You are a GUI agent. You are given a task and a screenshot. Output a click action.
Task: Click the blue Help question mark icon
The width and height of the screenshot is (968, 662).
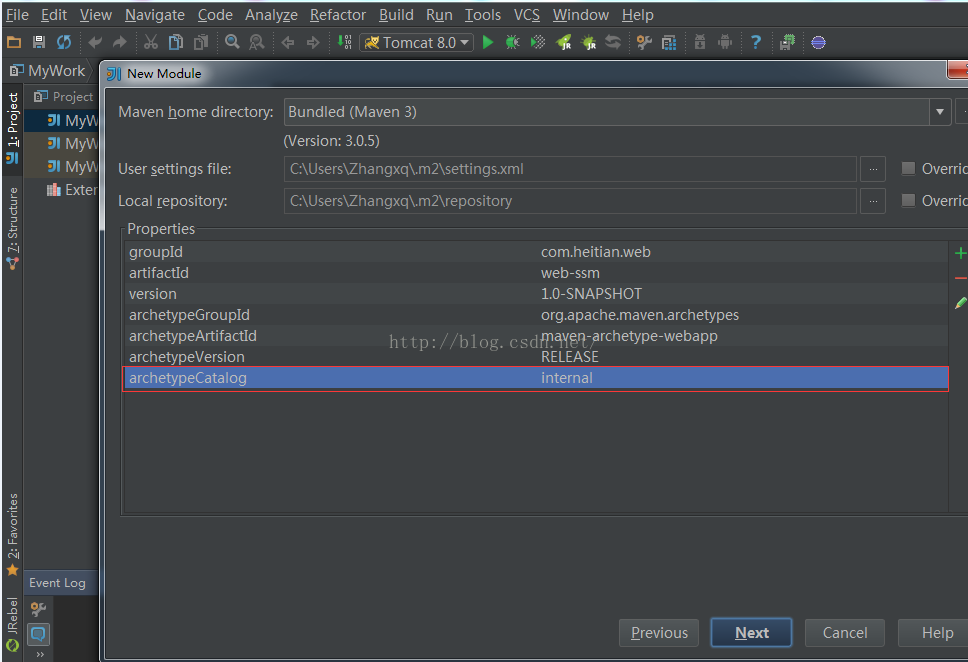click(x=756, y=42)
